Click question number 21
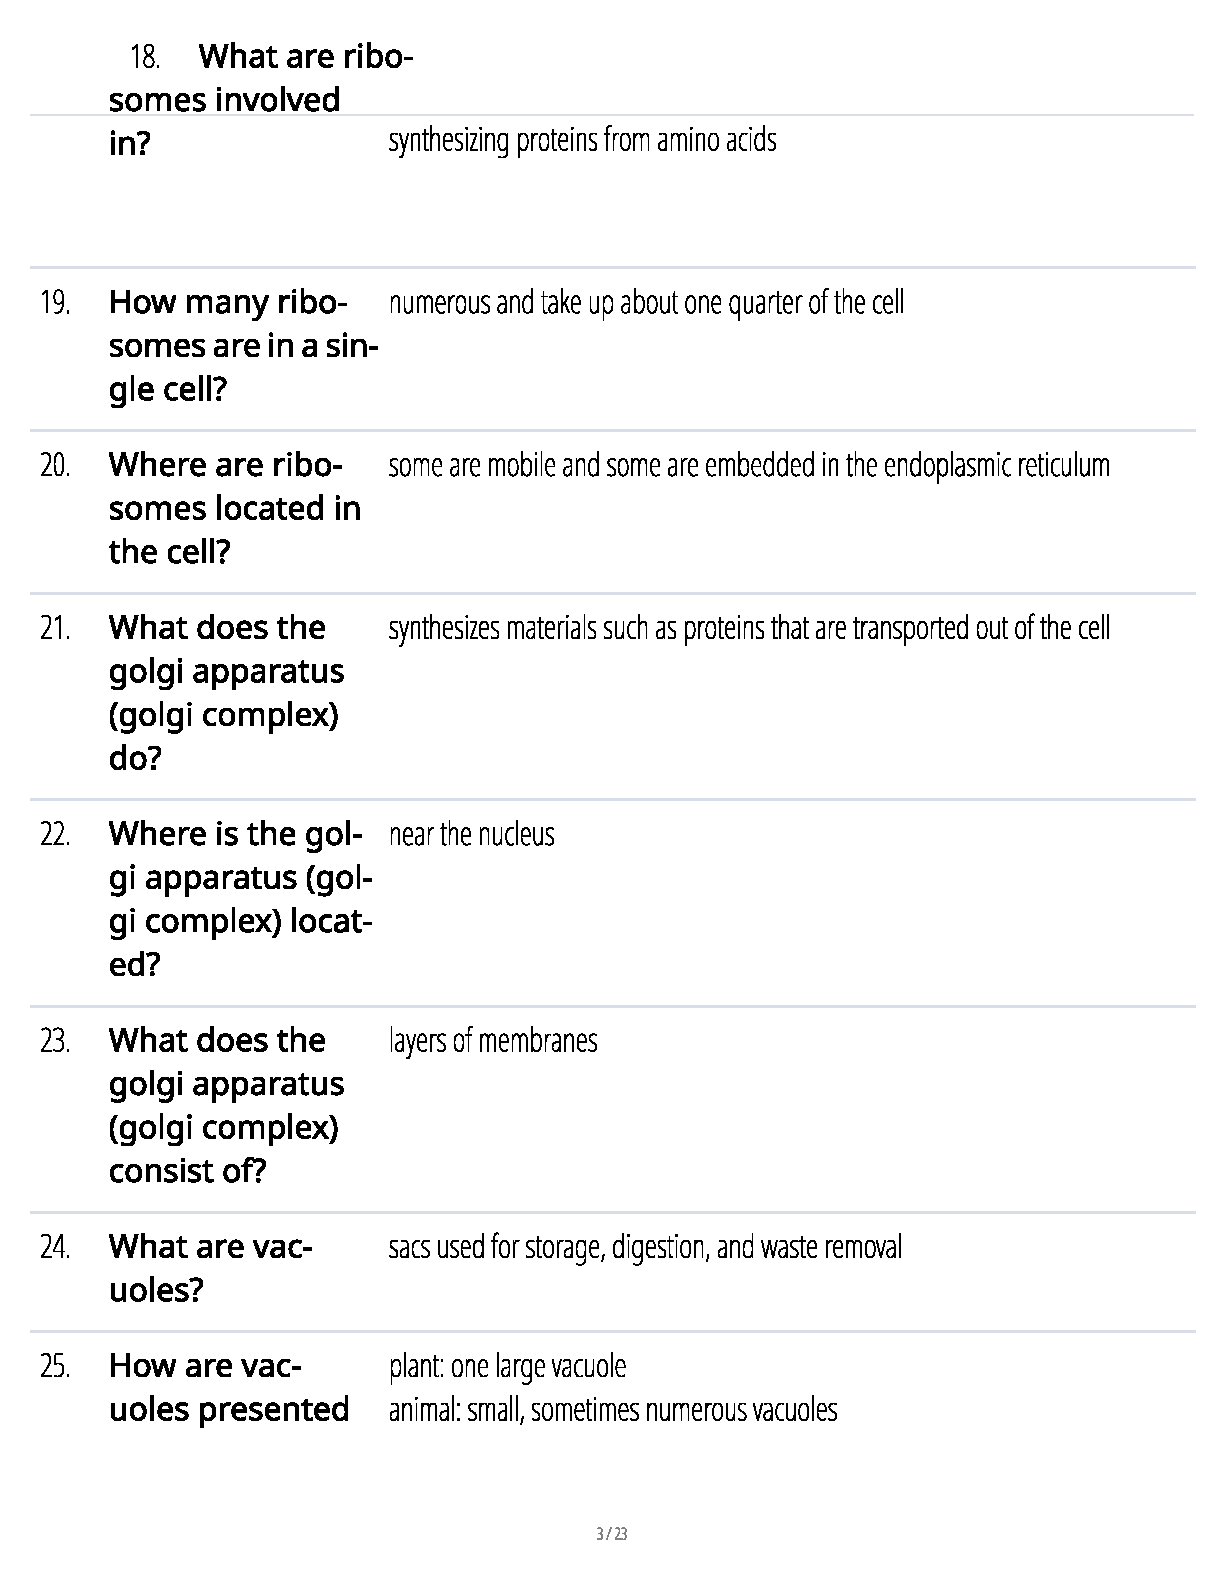Screen dimensions: 1224x1584 [55, 628]
